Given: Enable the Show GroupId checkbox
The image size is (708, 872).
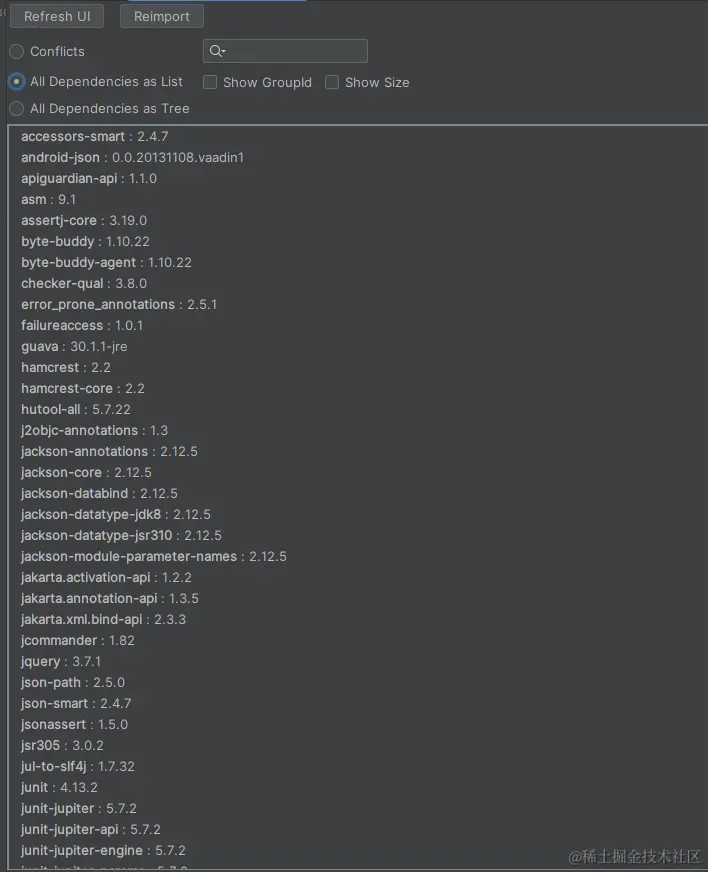Looking at the screenshot, I should click(210, 82).
